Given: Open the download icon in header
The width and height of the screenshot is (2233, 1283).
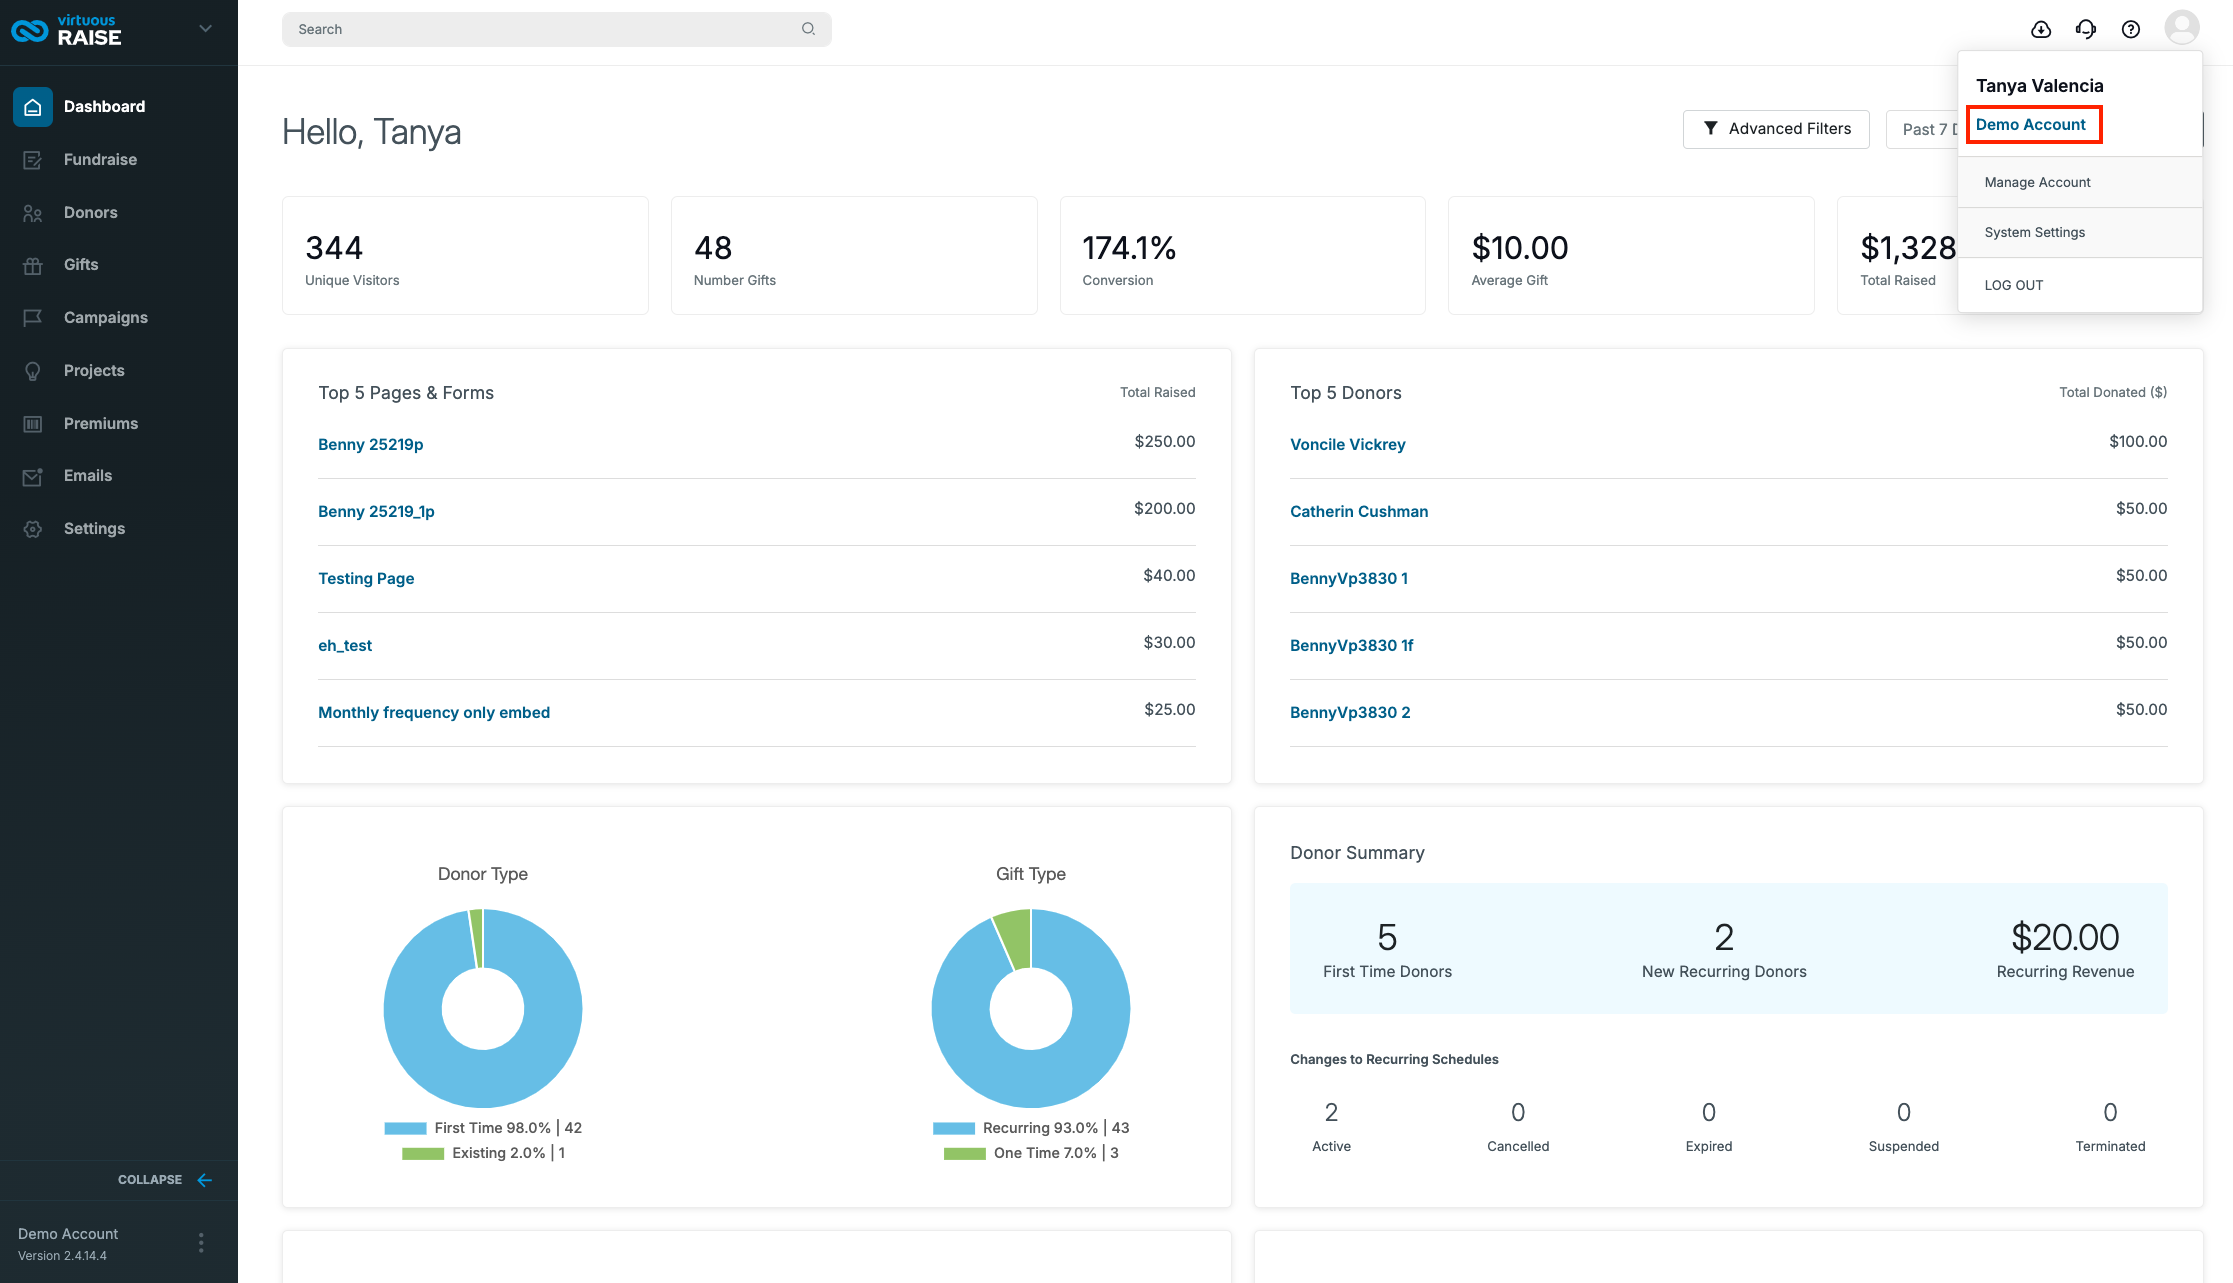Looking at the screenshot, I should click(x=2041, y=29).
